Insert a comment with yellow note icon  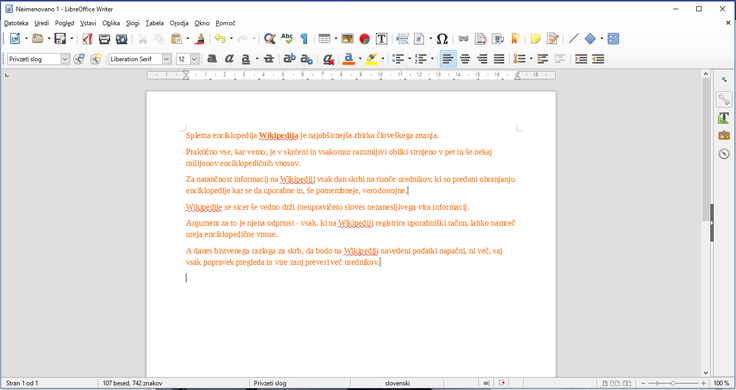click(x=536, y=38)
